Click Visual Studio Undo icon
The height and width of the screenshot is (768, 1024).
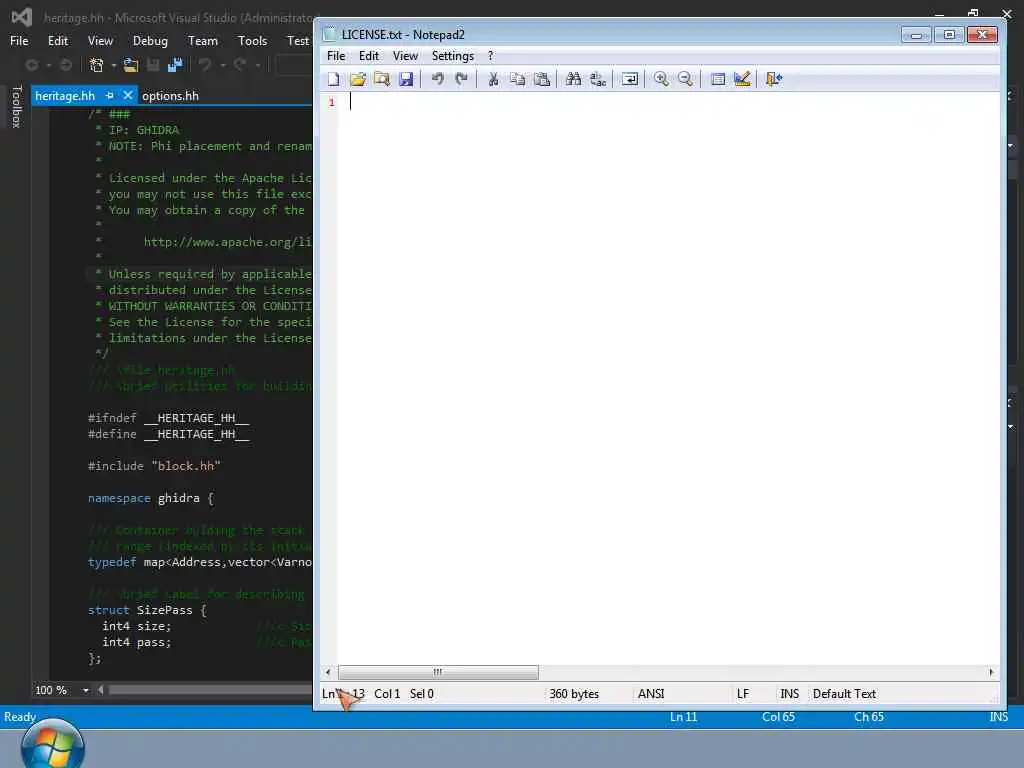coord(205,65)
